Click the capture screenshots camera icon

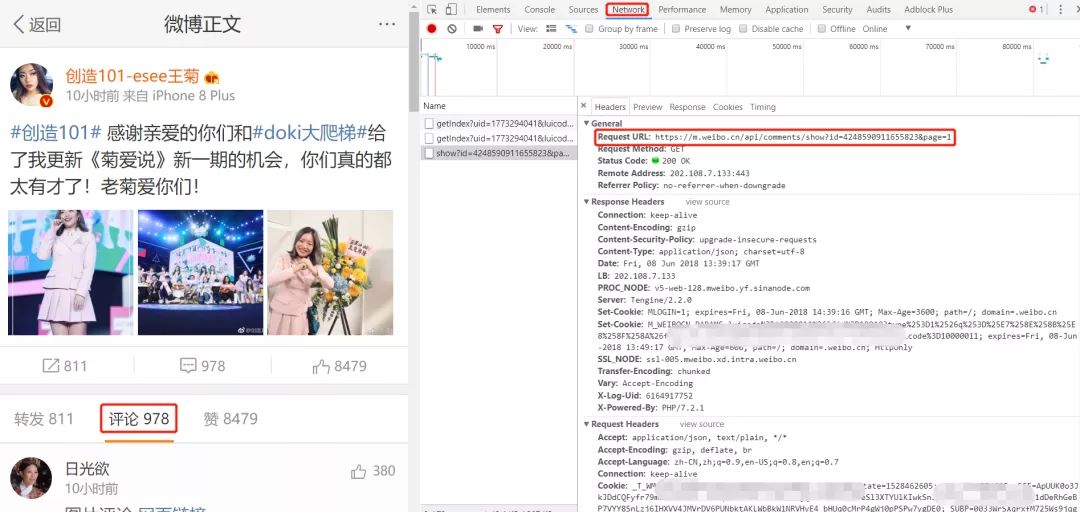click(x=478, y=29)
